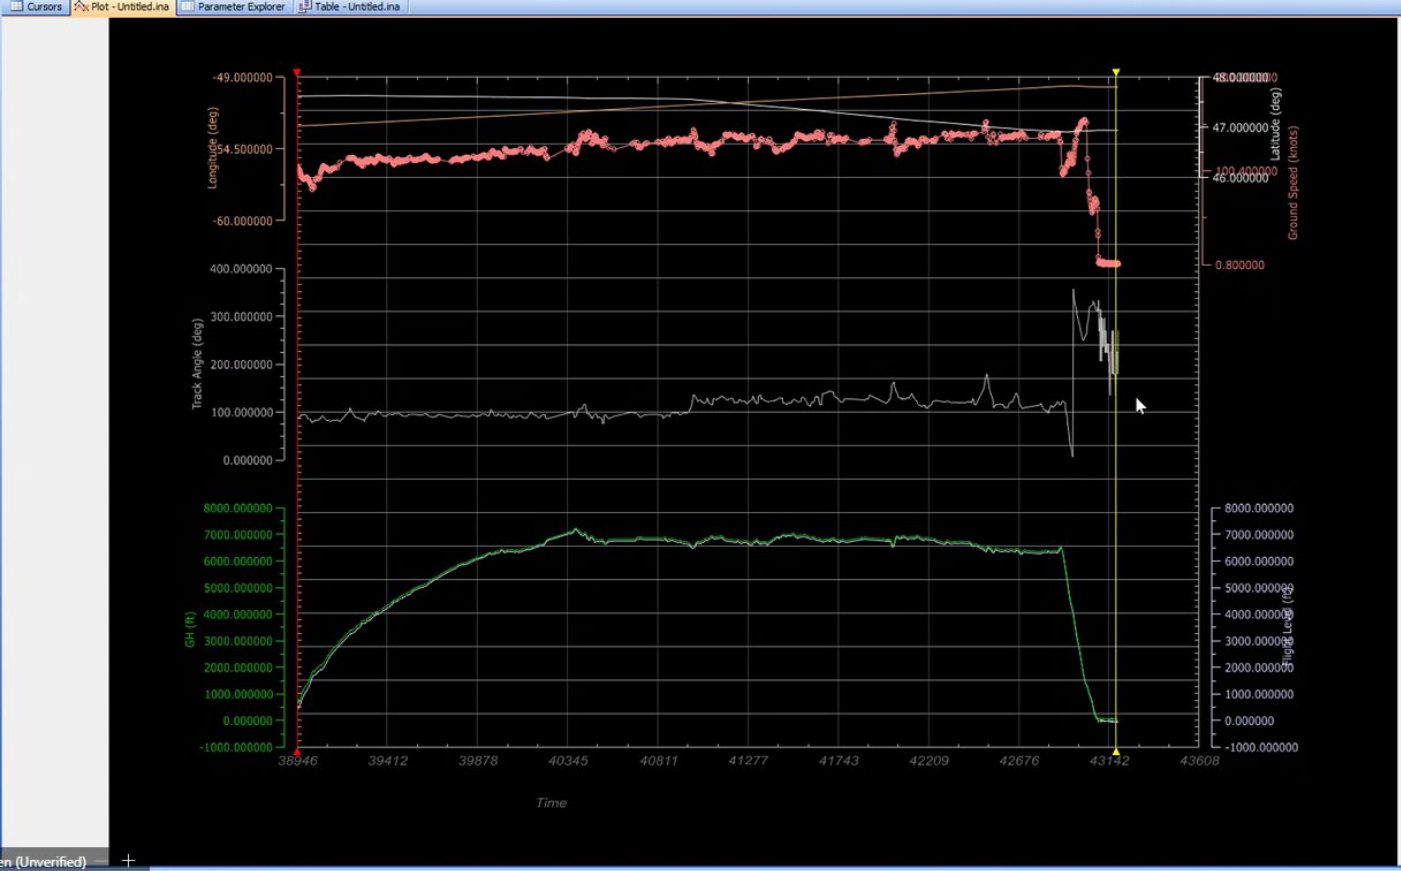The image size is (1401, 871).
Task: Click the 42676 time axis value
Action: pos(1019,761)
